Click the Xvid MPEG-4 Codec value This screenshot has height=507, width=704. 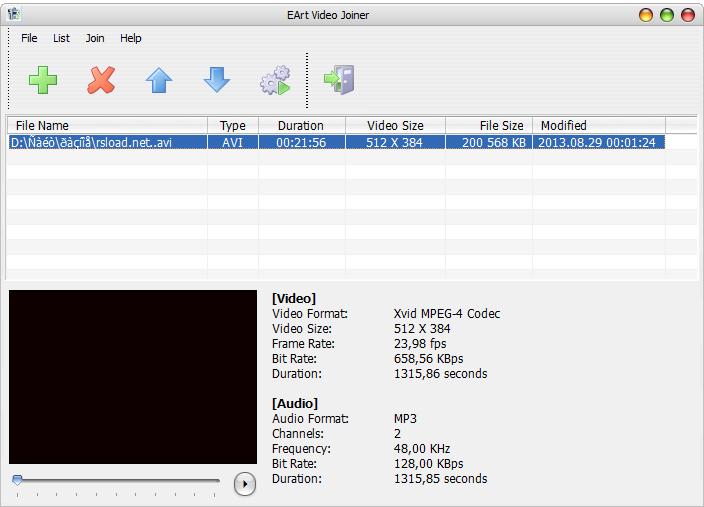[447, 313]
